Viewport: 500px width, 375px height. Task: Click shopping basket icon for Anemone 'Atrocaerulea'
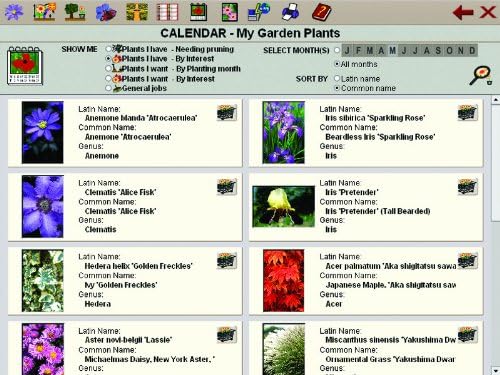pyautogui.click(x=227, y=112)
